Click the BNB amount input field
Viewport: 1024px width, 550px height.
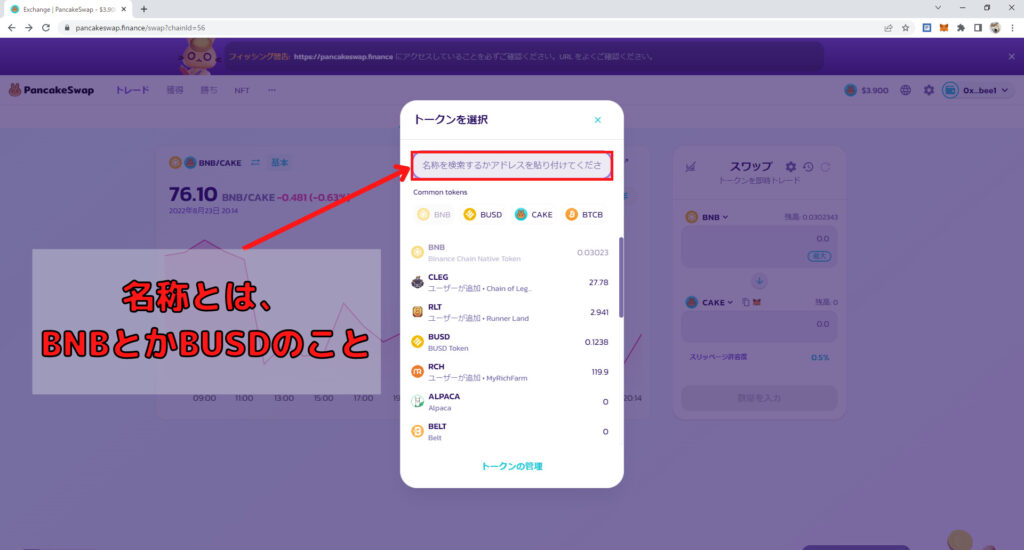[x=758, y=247]
